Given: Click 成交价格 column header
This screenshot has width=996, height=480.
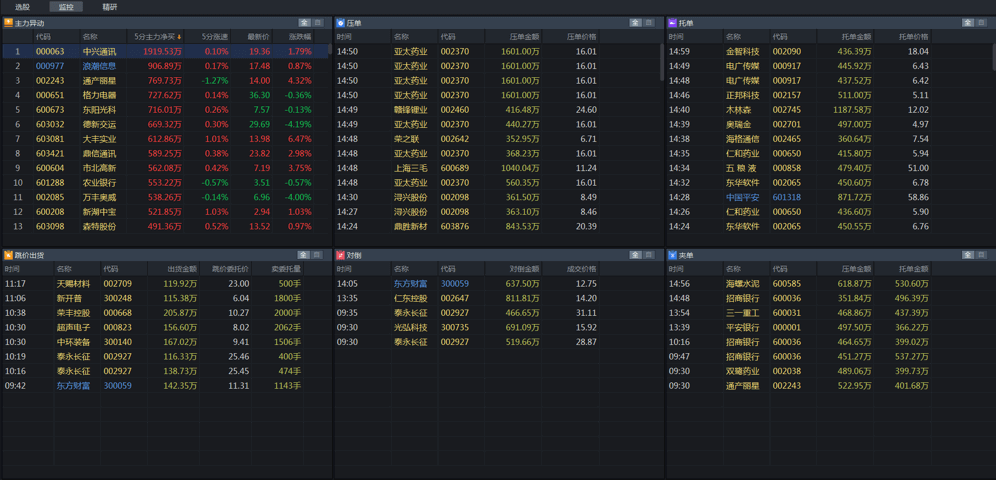Looking at the screenshot, I should [571, 269].
